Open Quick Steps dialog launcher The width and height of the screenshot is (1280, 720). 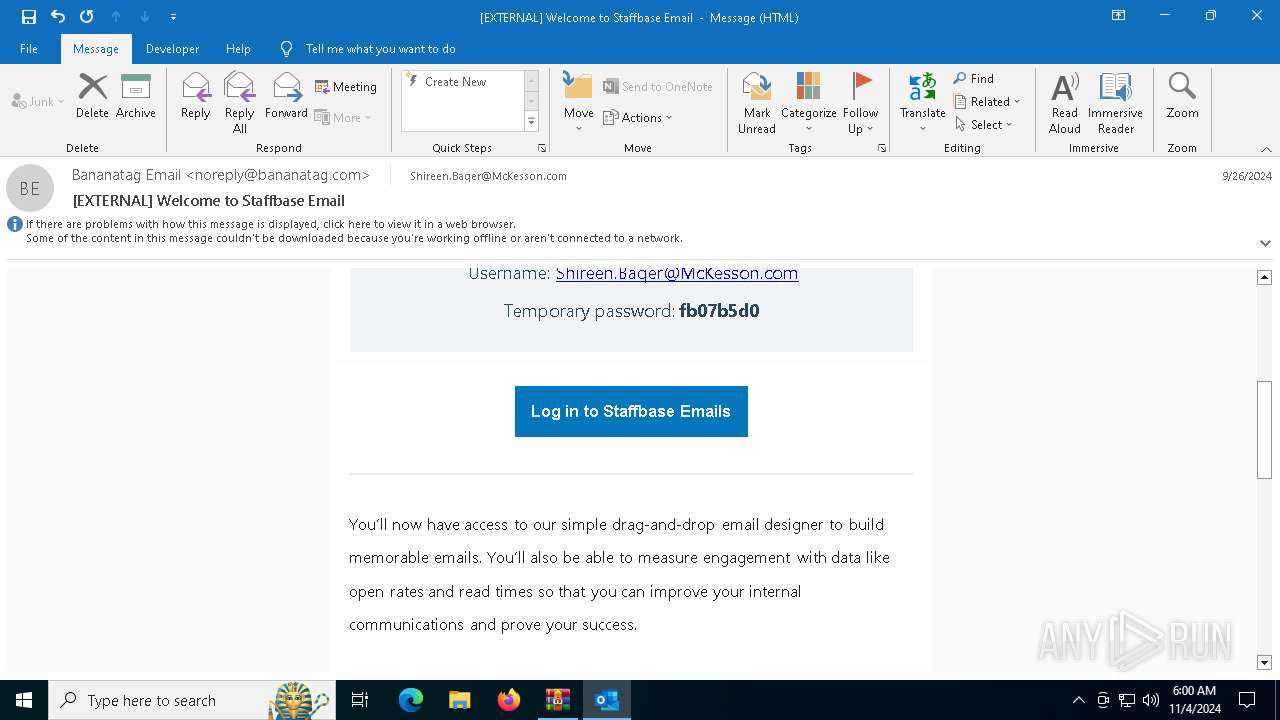542,148
